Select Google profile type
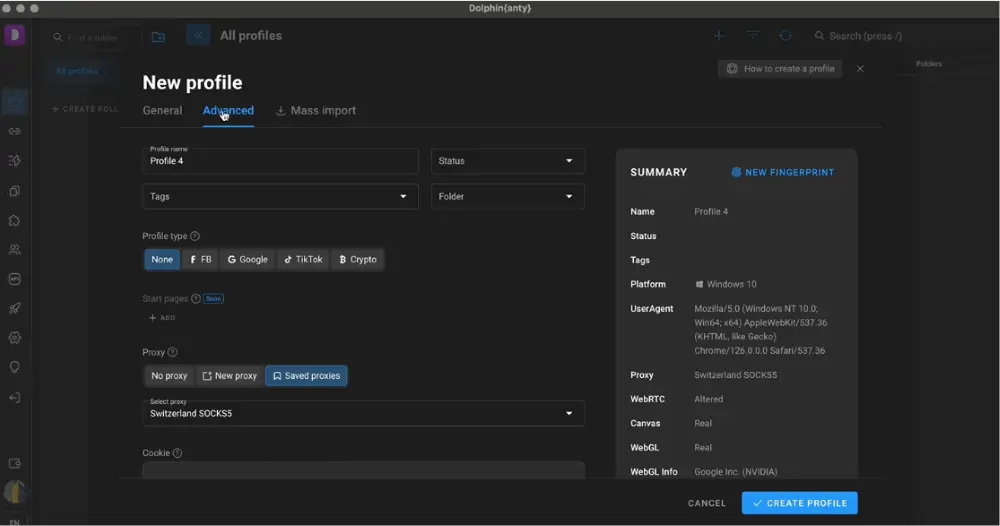The width and height of the screenshot is (1000, 526). [247, 259]
